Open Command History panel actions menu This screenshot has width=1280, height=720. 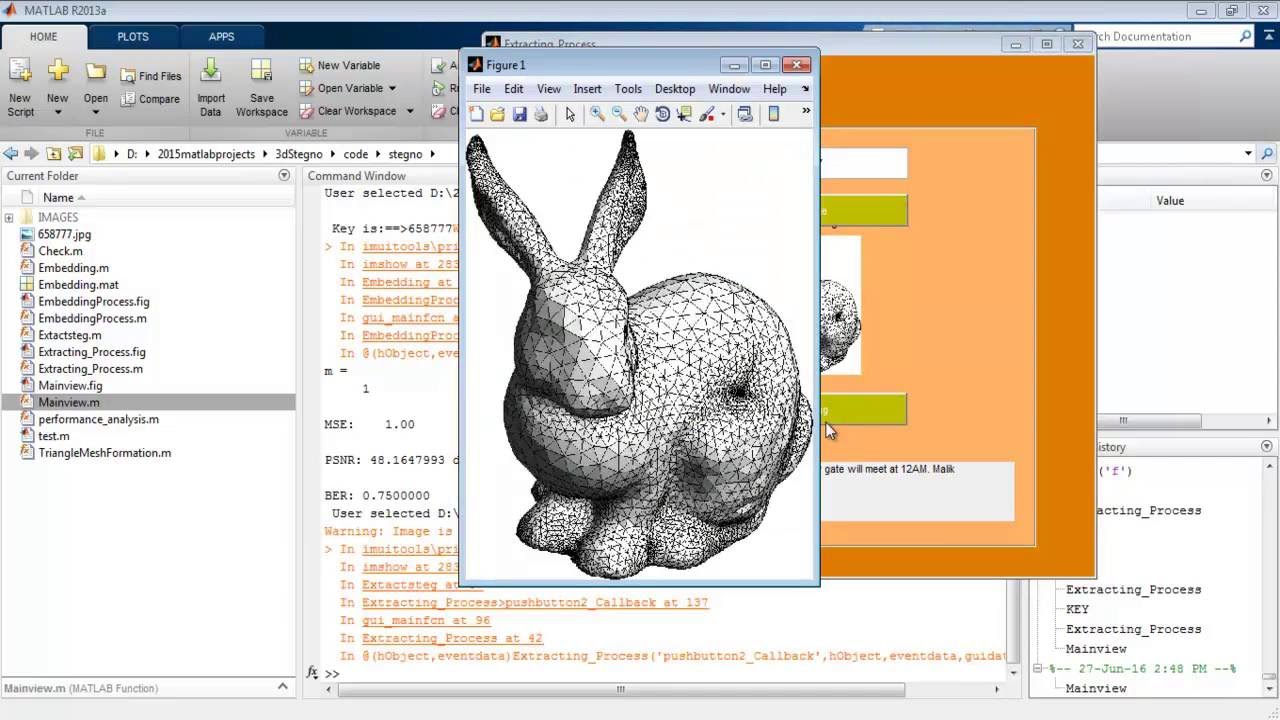[1266, 447]
